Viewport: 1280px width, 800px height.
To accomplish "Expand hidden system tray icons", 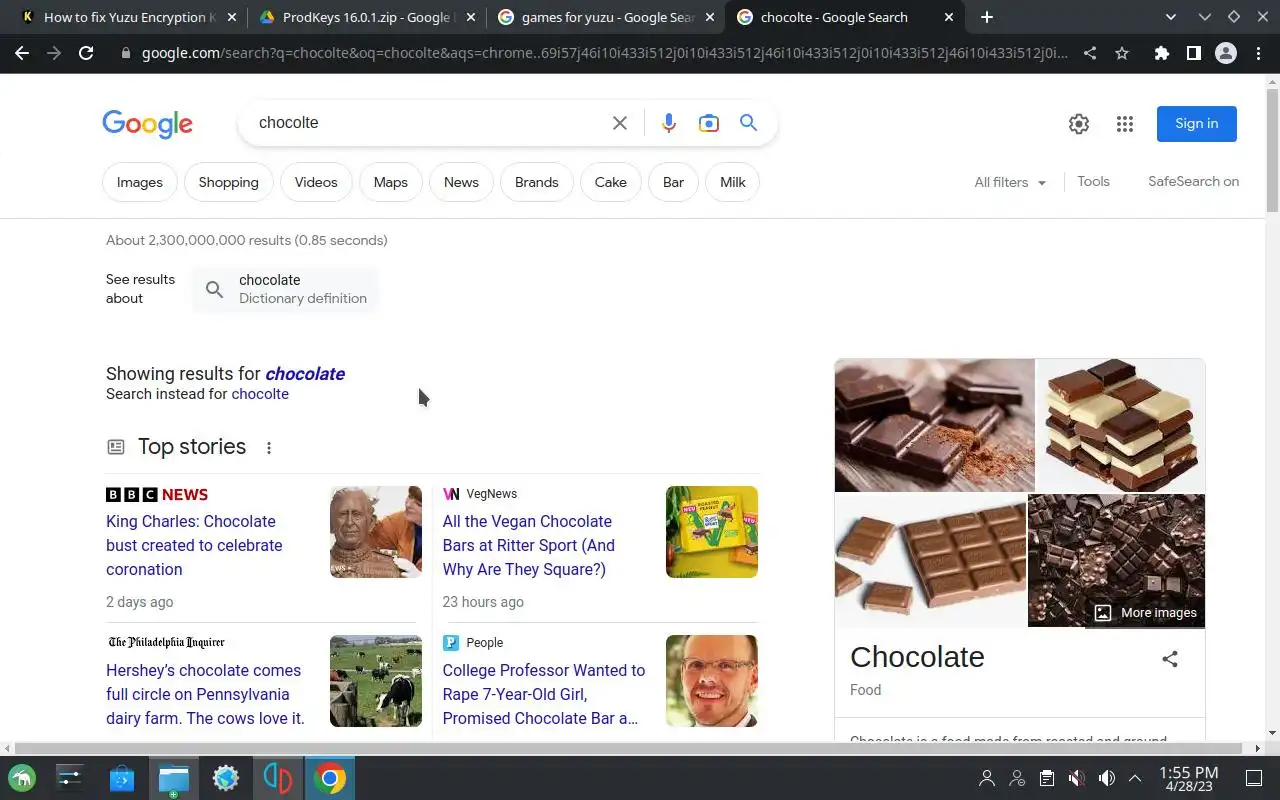I will 1135,778.
